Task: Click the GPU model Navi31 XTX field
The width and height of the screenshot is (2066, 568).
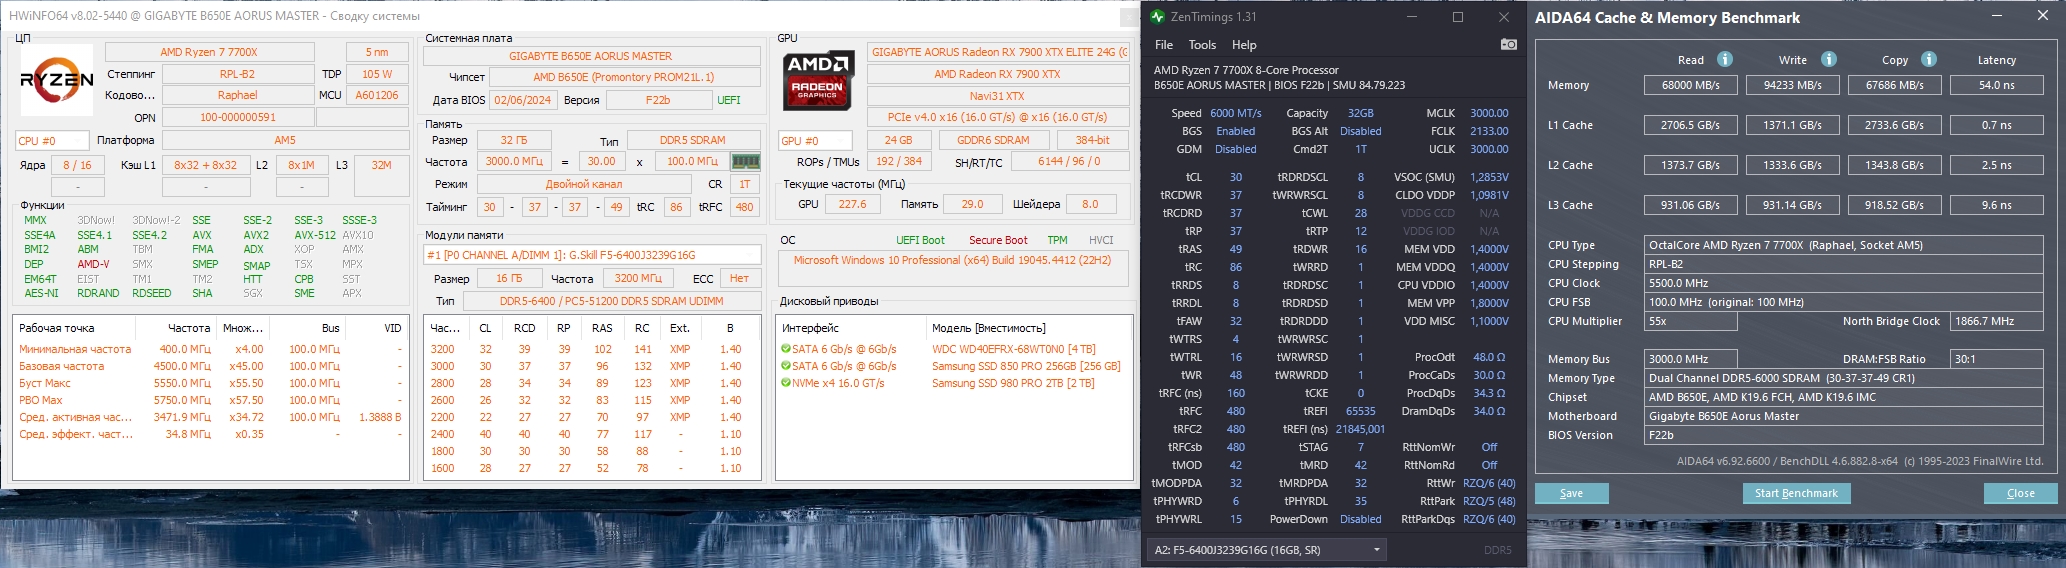Action: 997,96
